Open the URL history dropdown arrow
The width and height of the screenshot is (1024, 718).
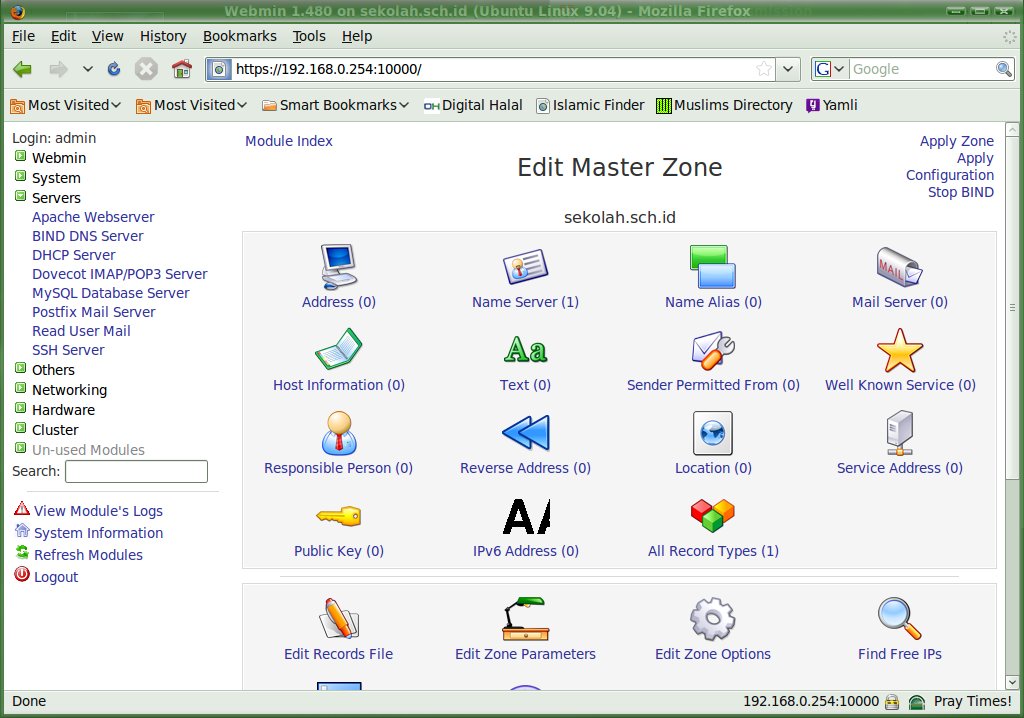788,69
